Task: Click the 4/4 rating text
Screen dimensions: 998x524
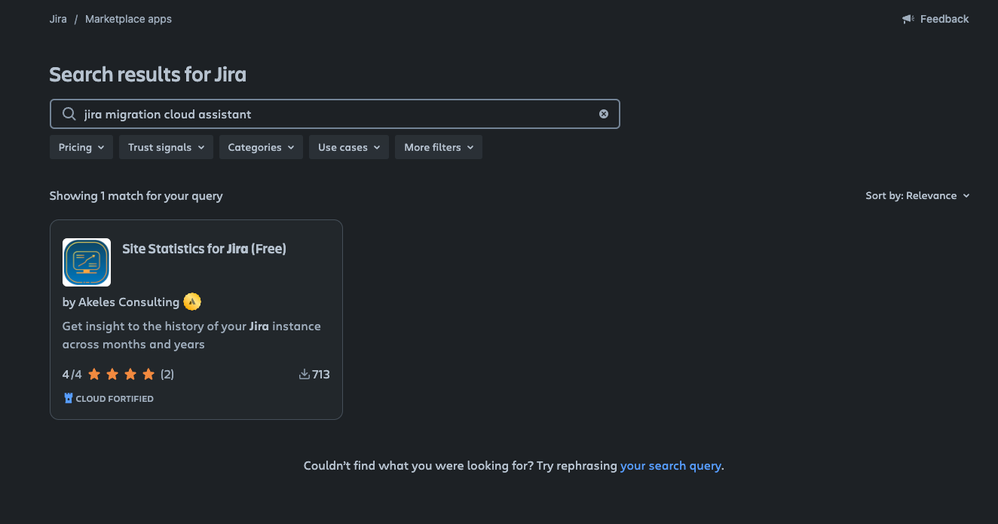Action: coord(72,374)
